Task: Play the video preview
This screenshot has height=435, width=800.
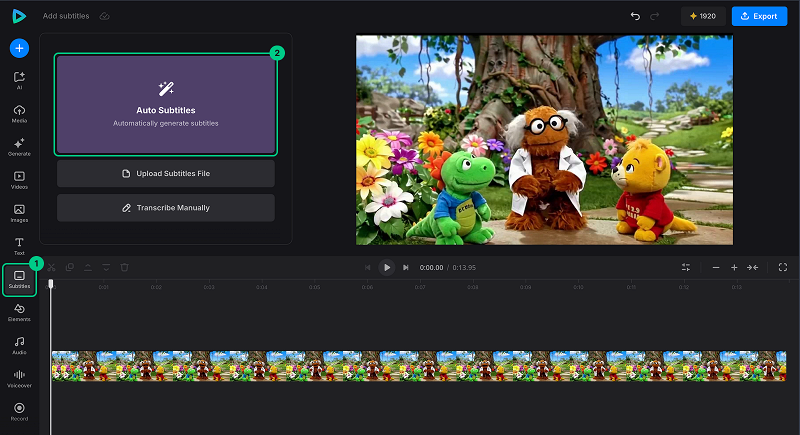Action: pyautogui.click(x=387, y=267)
